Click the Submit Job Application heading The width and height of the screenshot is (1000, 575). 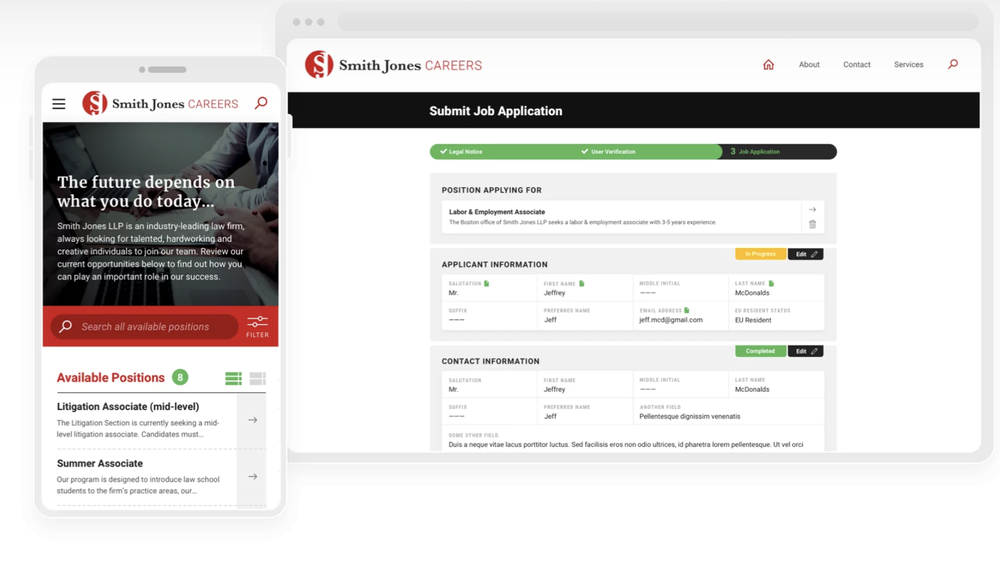click(496, 111)
